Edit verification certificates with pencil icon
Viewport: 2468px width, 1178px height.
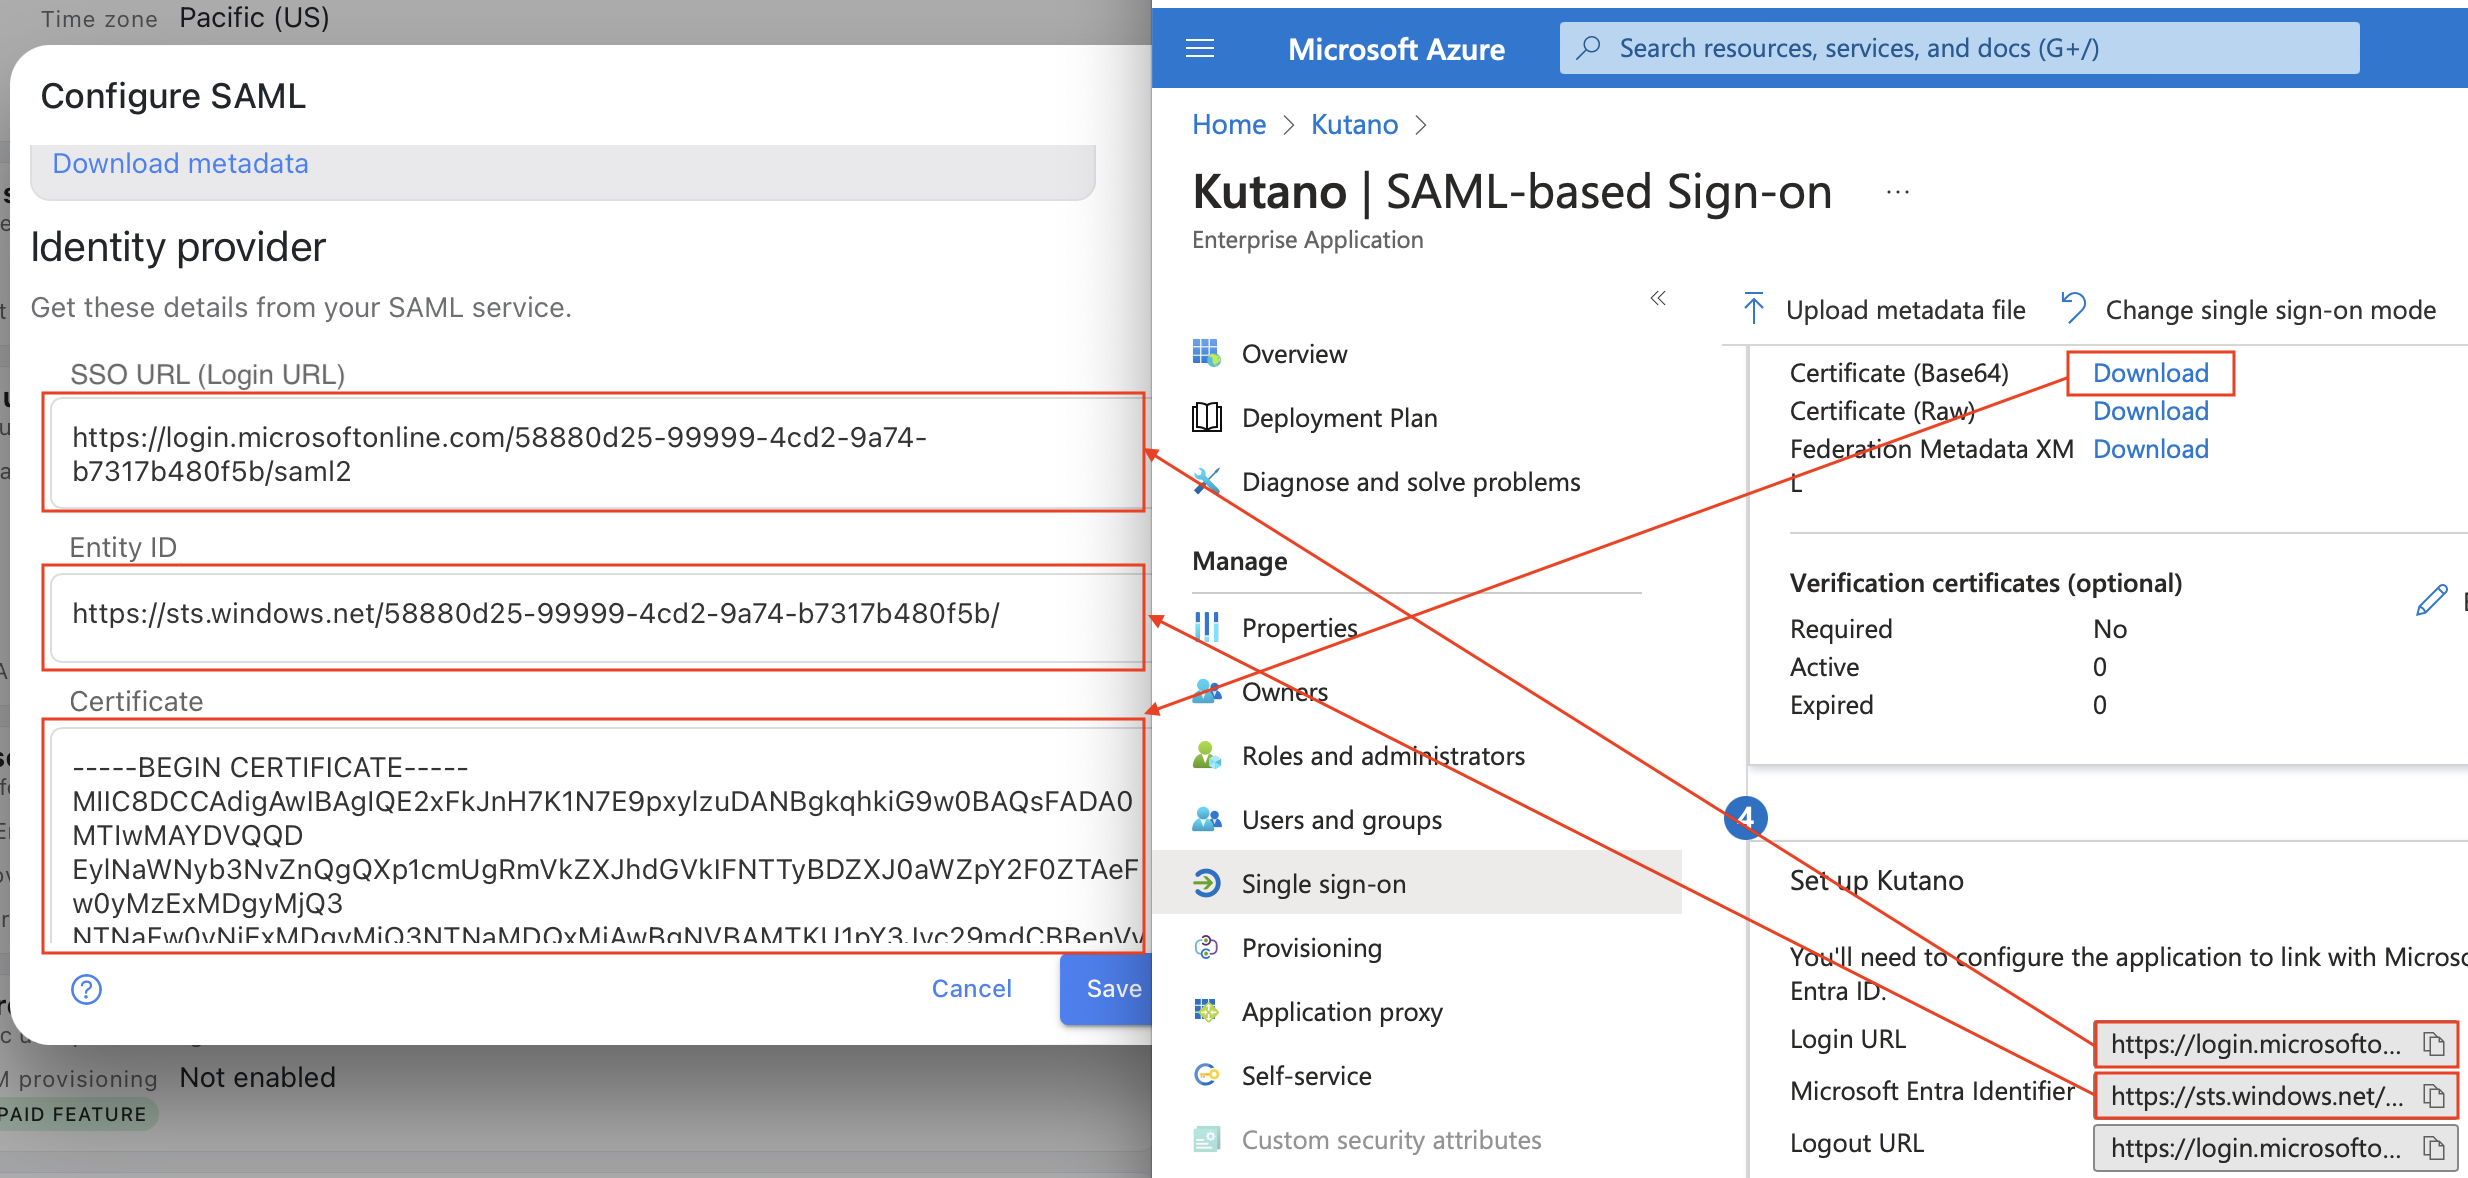pos(2431,600)
